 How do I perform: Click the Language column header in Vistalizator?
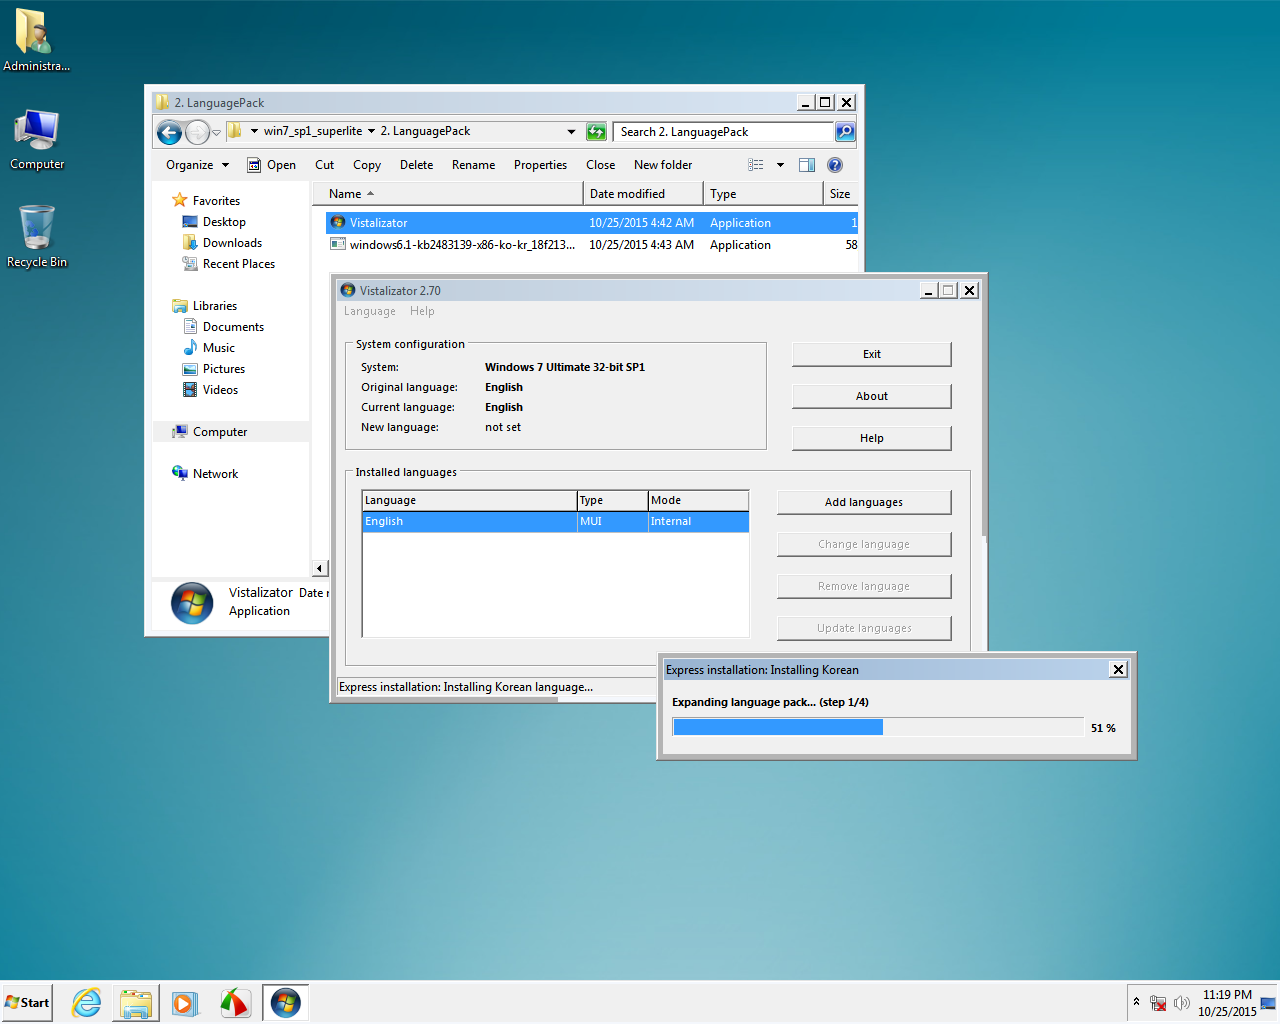pos(469,500)
